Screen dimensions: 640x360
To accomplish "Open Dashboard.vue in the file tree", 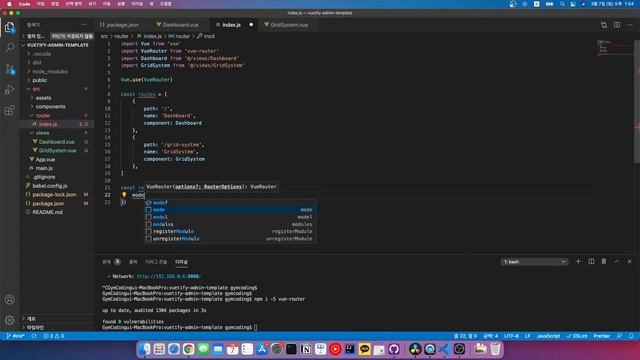I will (57, 142).
